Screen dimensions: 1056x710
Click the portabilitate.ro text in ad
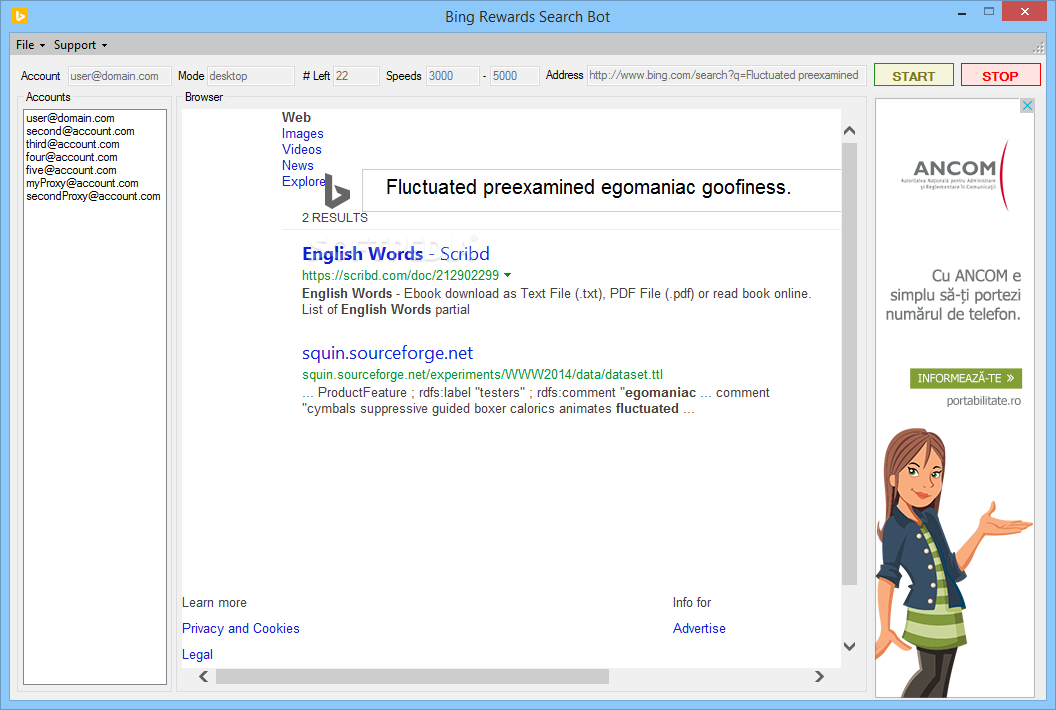[x=983, y=401]
